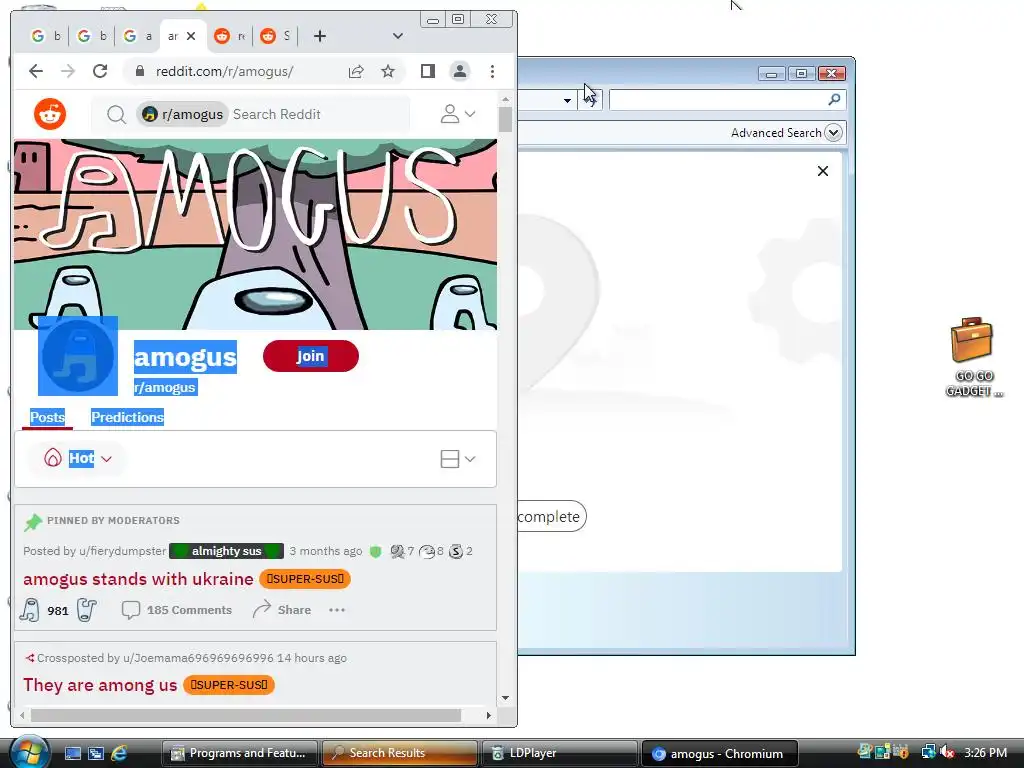Image resolution: width=1024 pixels, height=768 pixels.
Task: Click Show Desktop quick launch icon
Action: click(72, 753)
